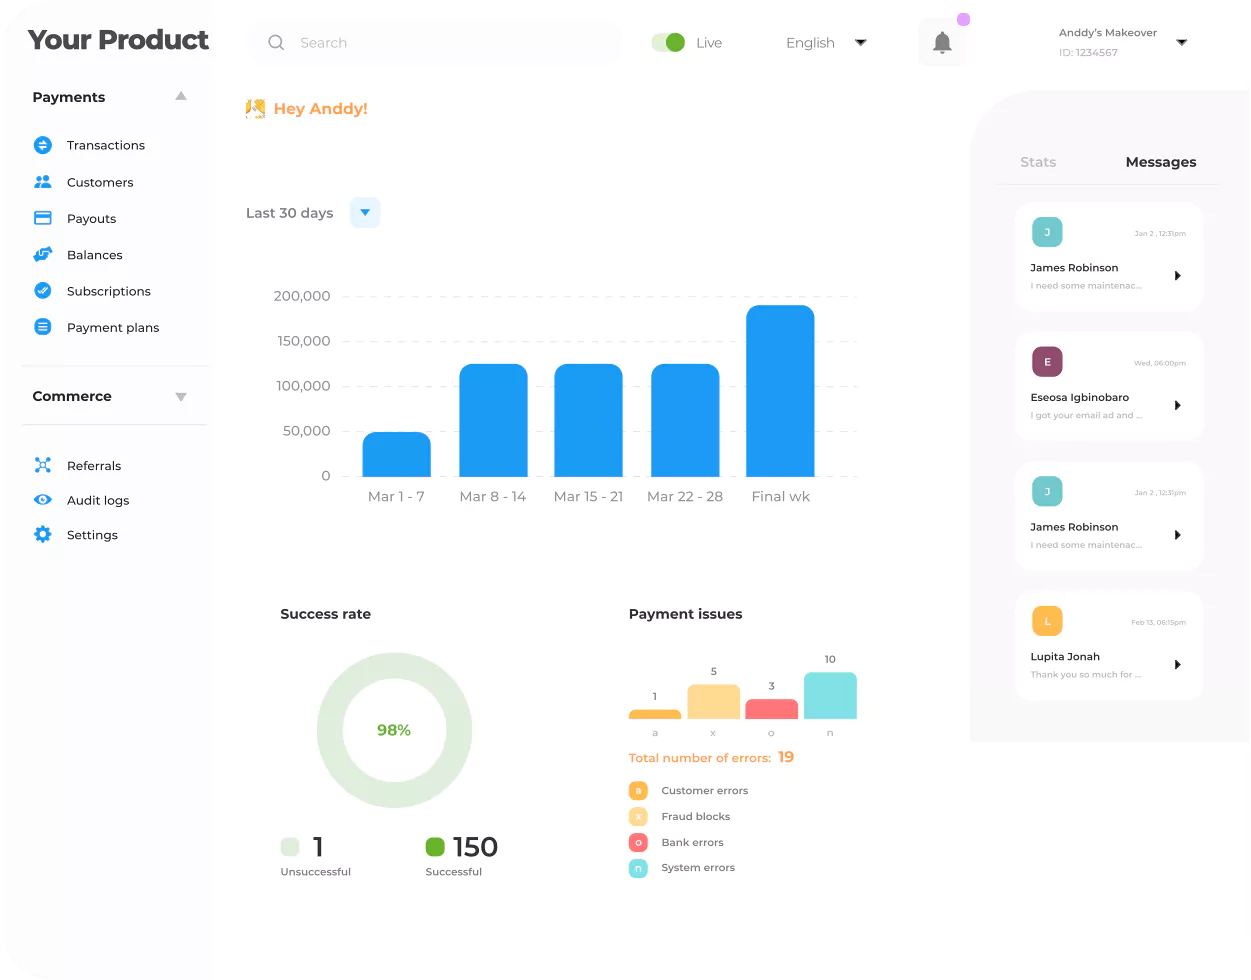Screen dimensions: 1251x980
Task: Open the Settings gear icon
Action: coord(42,535)
